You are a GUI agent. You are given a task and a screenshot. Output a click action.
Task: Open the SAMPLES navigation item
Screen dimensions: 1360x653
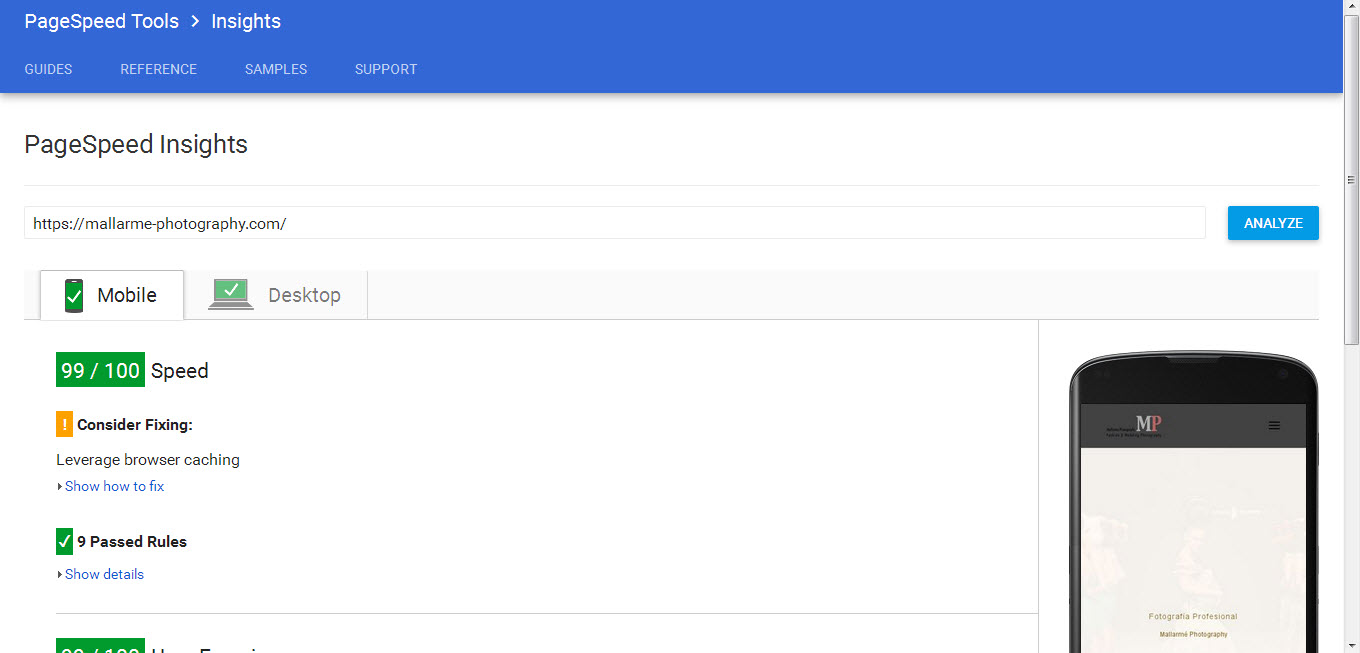click(x=276, y=69)
